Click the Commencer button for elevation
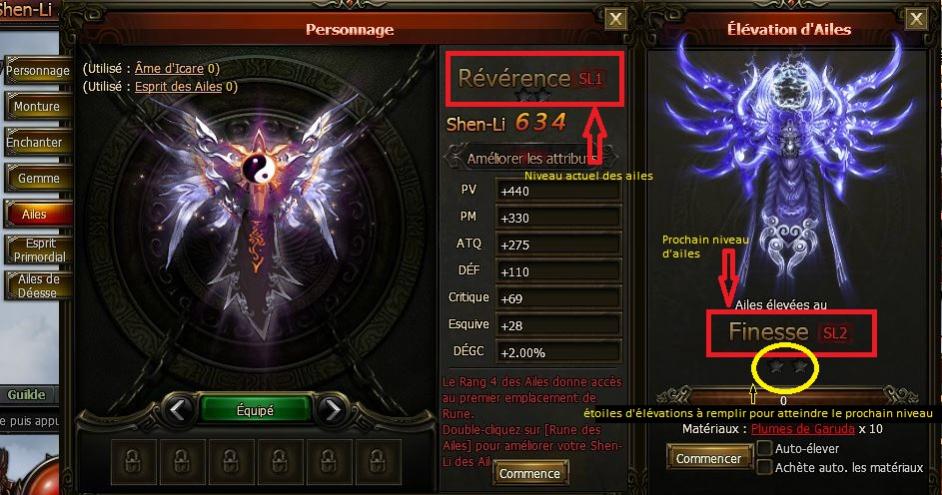This screenshot has width=942, height=495. [x=709, y=458]
